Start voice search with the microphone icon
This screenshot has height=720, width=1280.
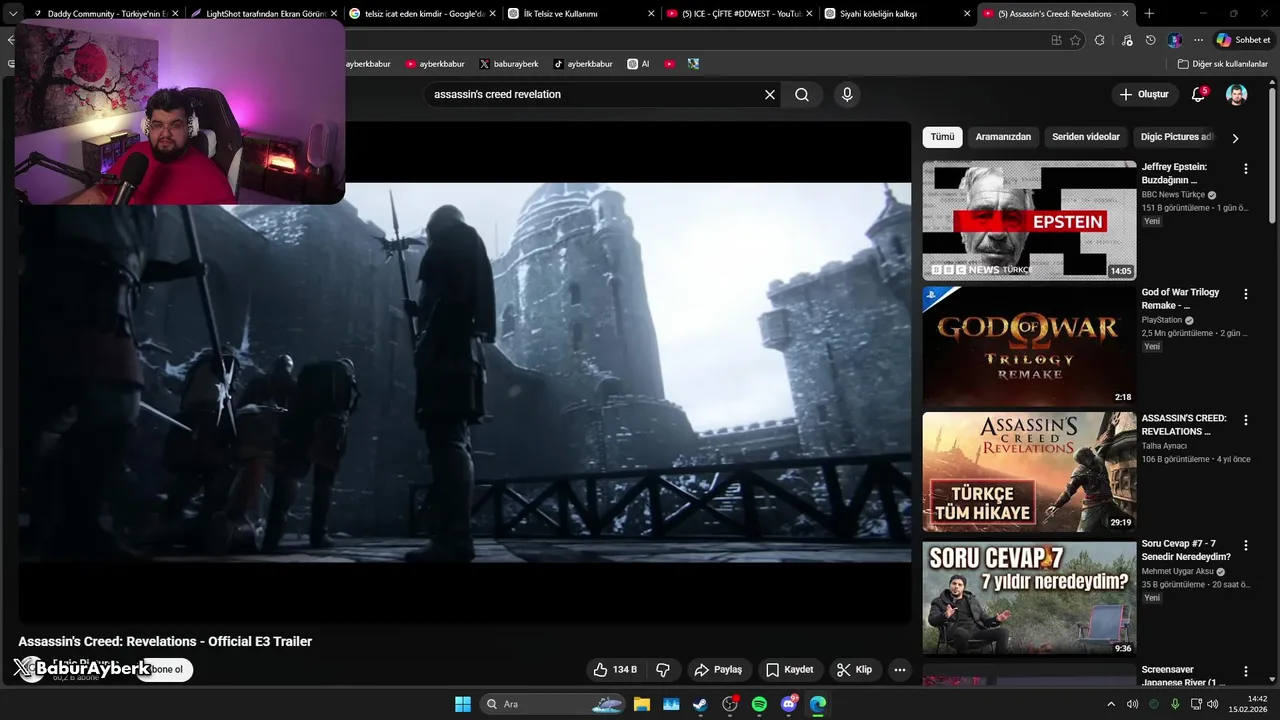(847, 95)
